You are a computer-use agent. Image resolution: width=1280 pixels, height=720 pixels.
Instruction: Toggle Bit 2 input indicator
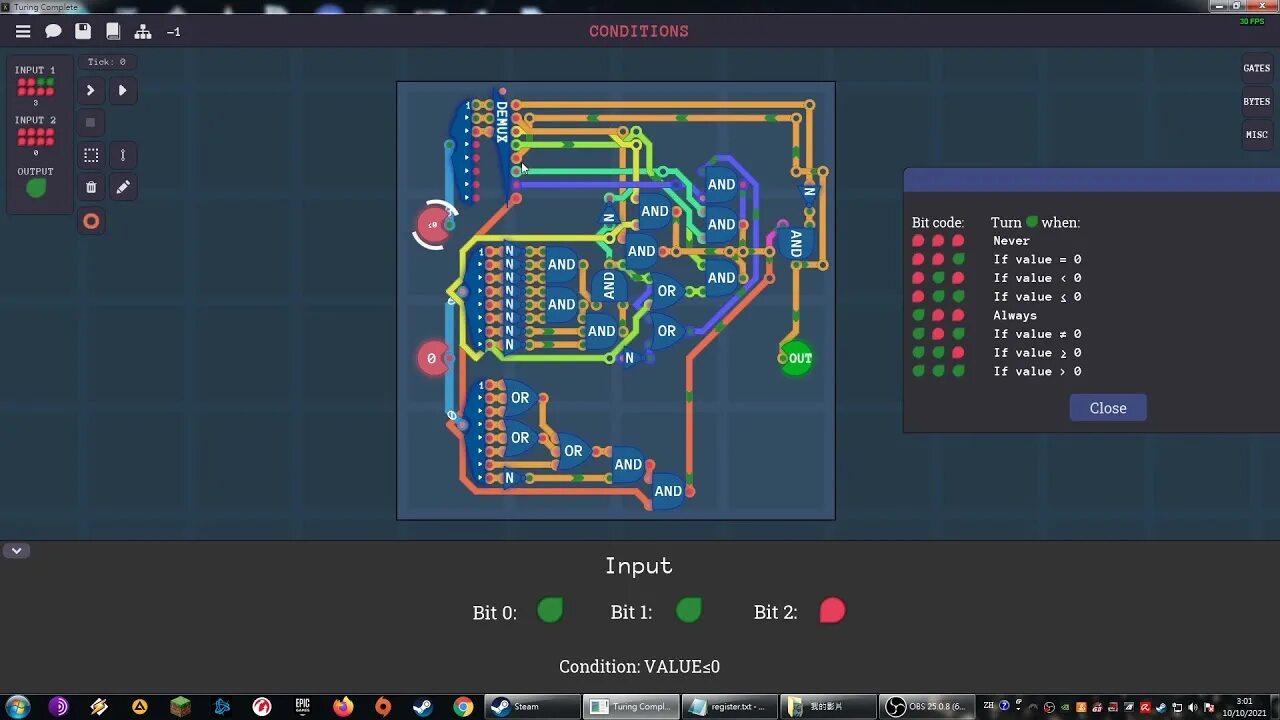pos(832,611)
